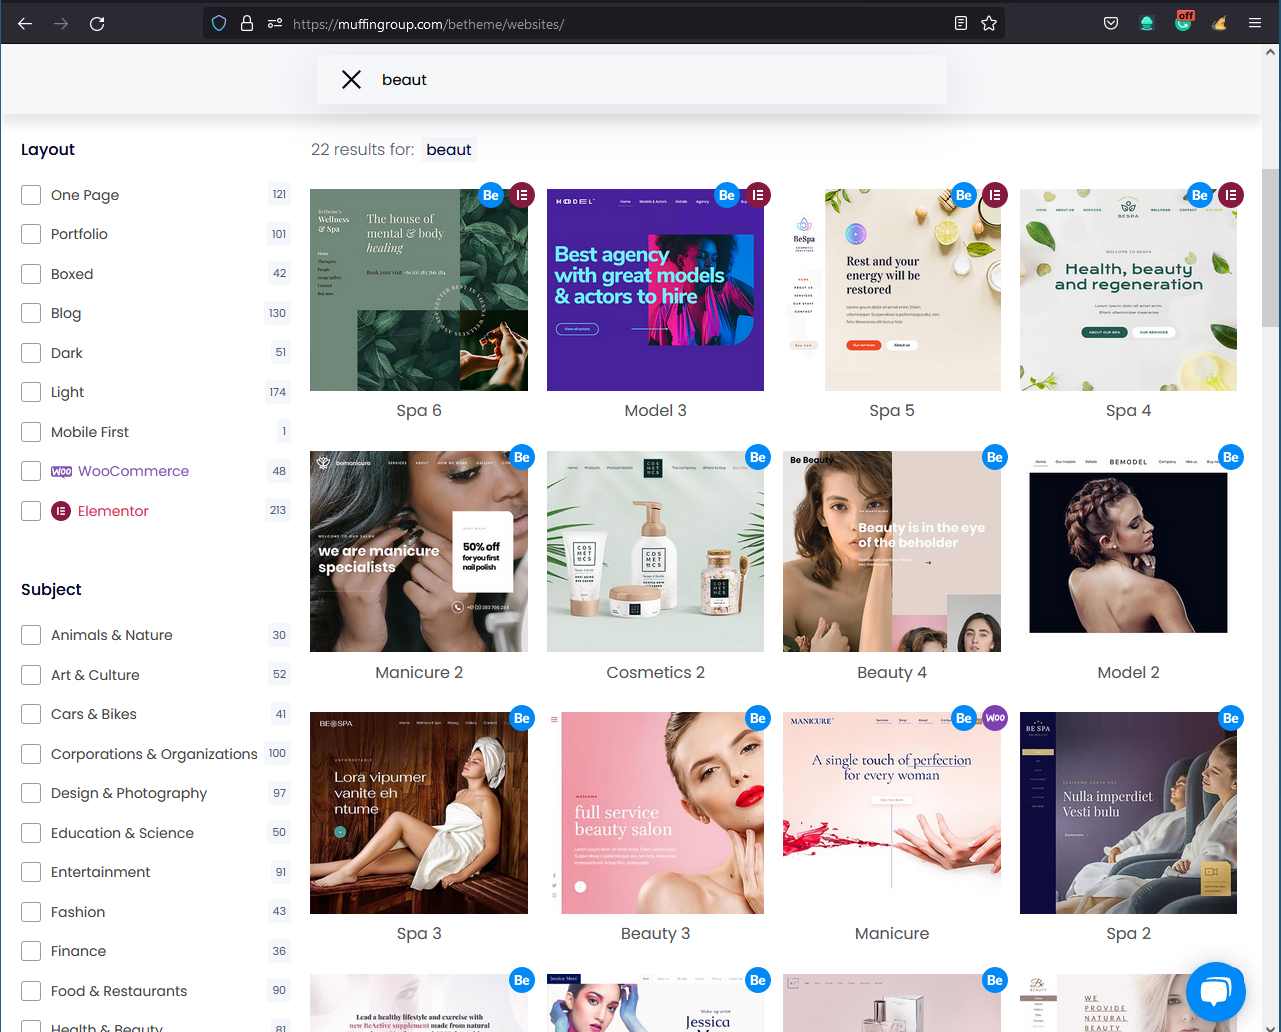Click the Beauty 3 title link
Viewport: 1281px width, 1032px height.
coord(655,934)
